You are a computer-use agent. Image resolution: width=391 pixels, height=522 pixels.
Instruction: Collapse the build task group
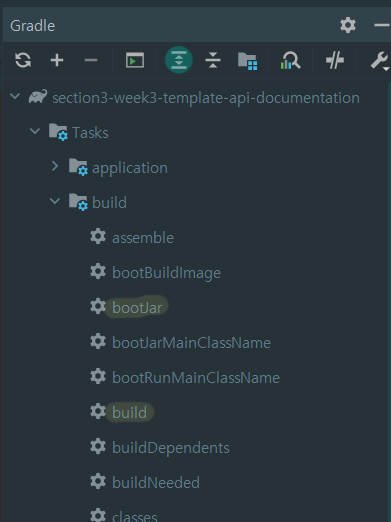pyautogui.click(x=55, y=201)
